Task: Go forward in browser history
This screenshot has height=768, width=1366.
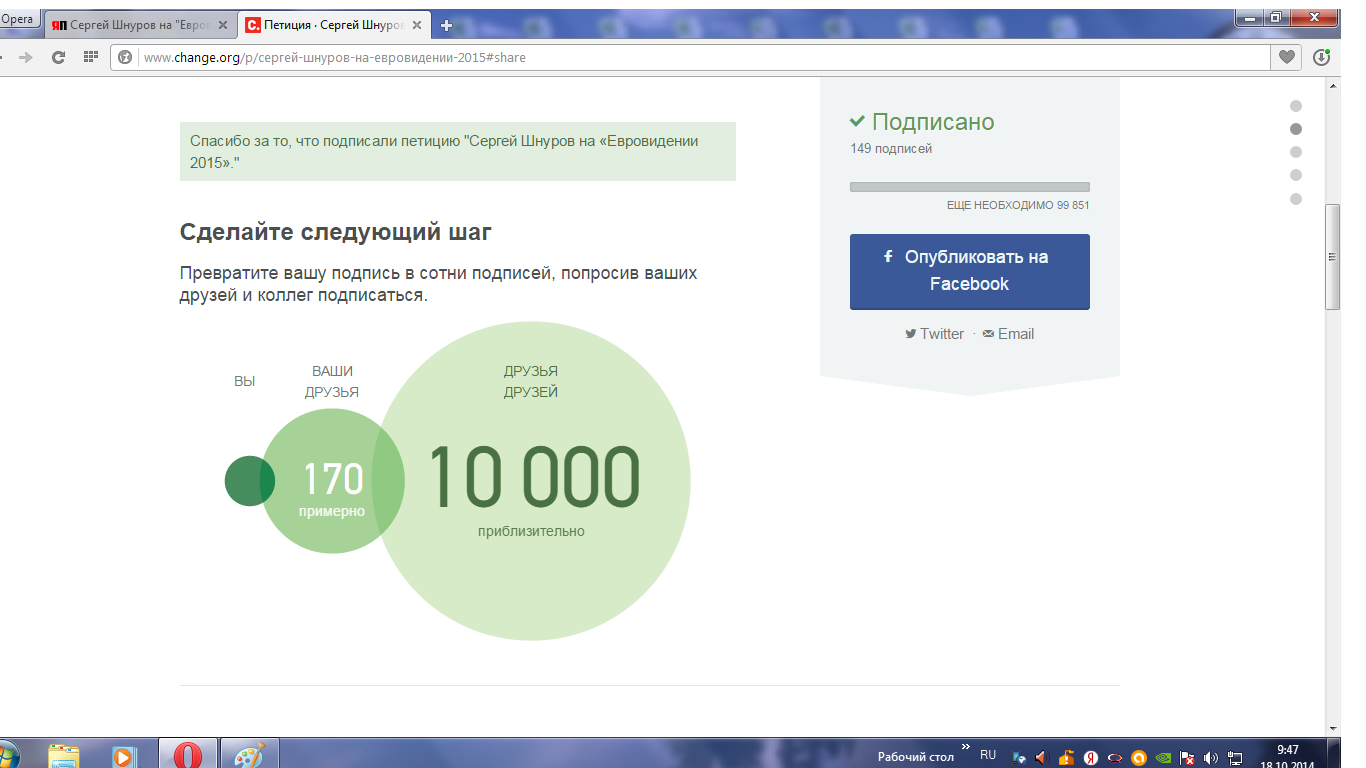Action: (x=26, y=57)
